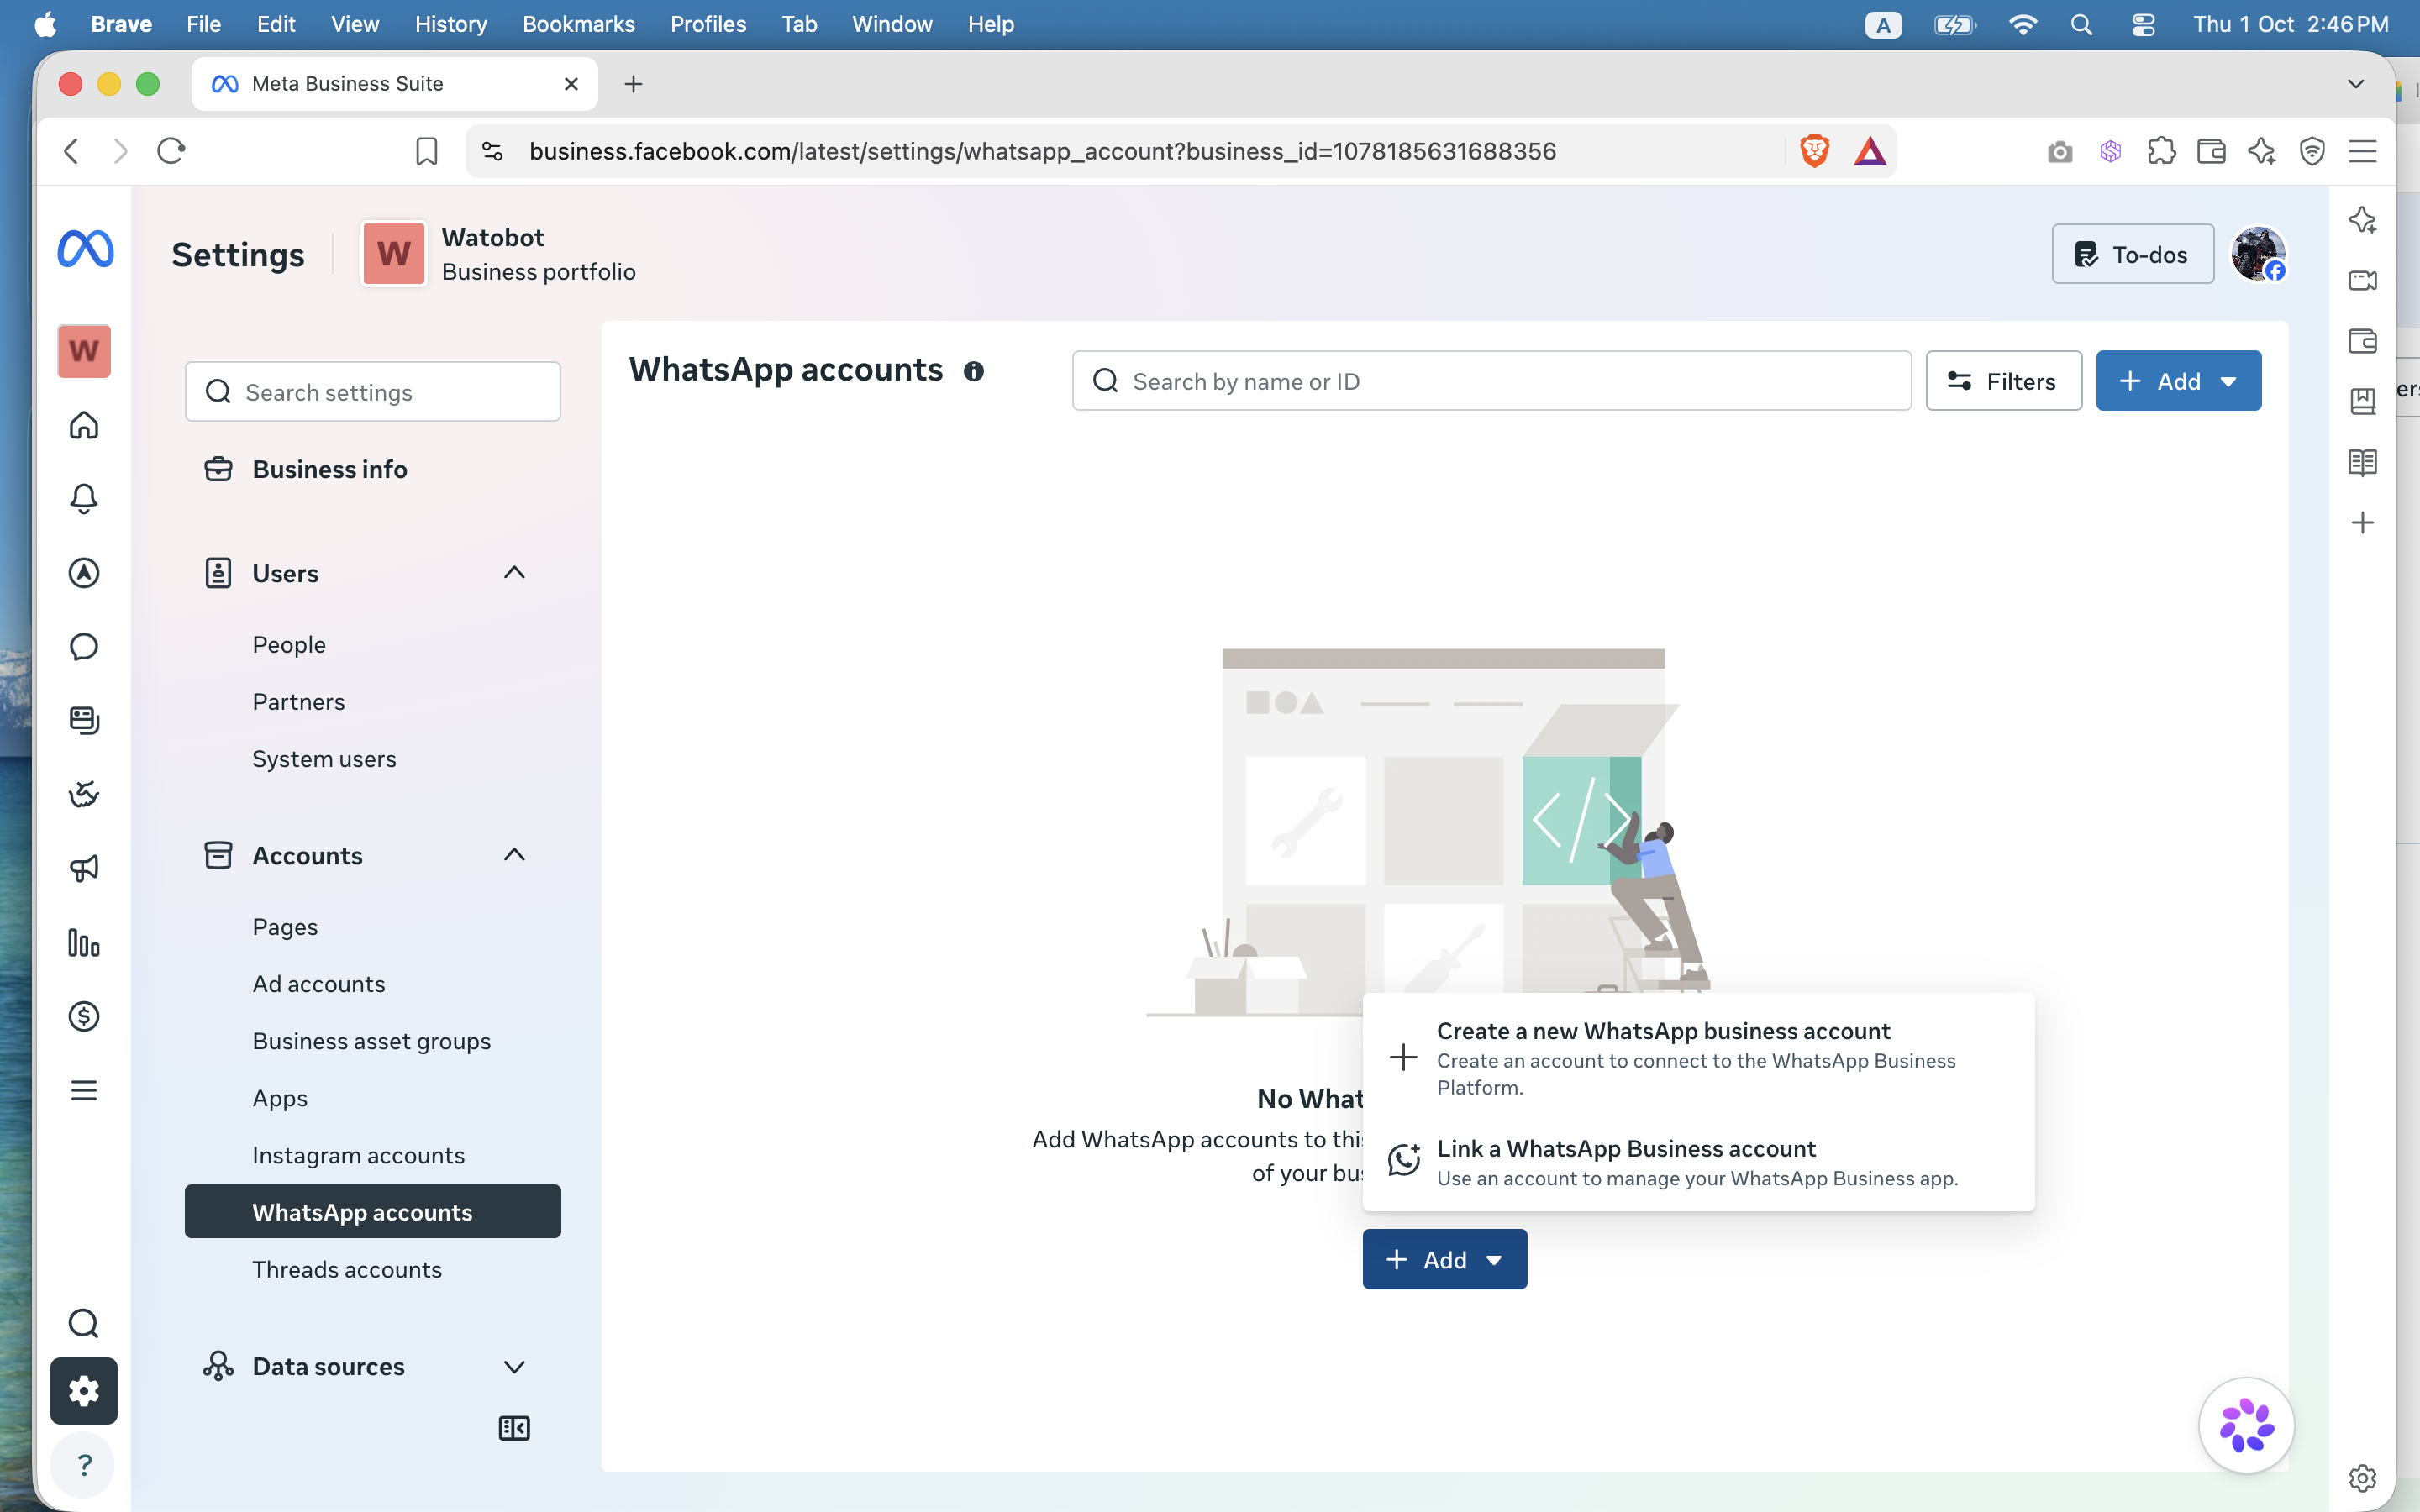Open the search magnifier in left rail
The width and height of the screenshot is (2420, 1512).
tap(84, 1323)
